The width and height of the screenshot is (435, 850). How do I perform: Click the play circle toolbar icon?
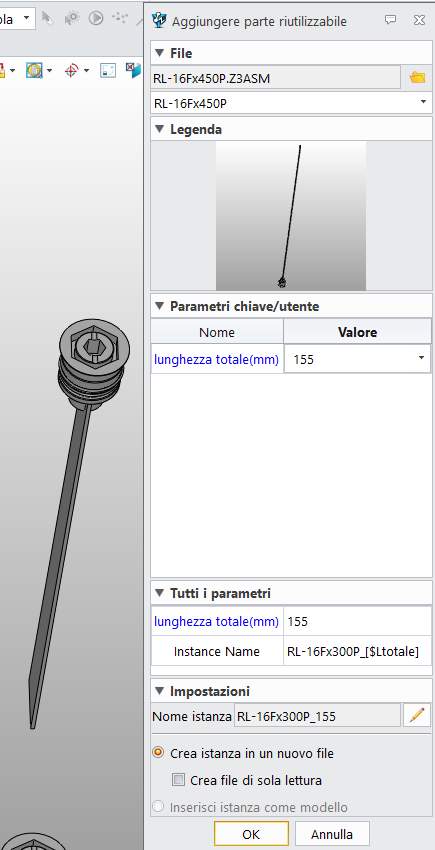[96, 18]
